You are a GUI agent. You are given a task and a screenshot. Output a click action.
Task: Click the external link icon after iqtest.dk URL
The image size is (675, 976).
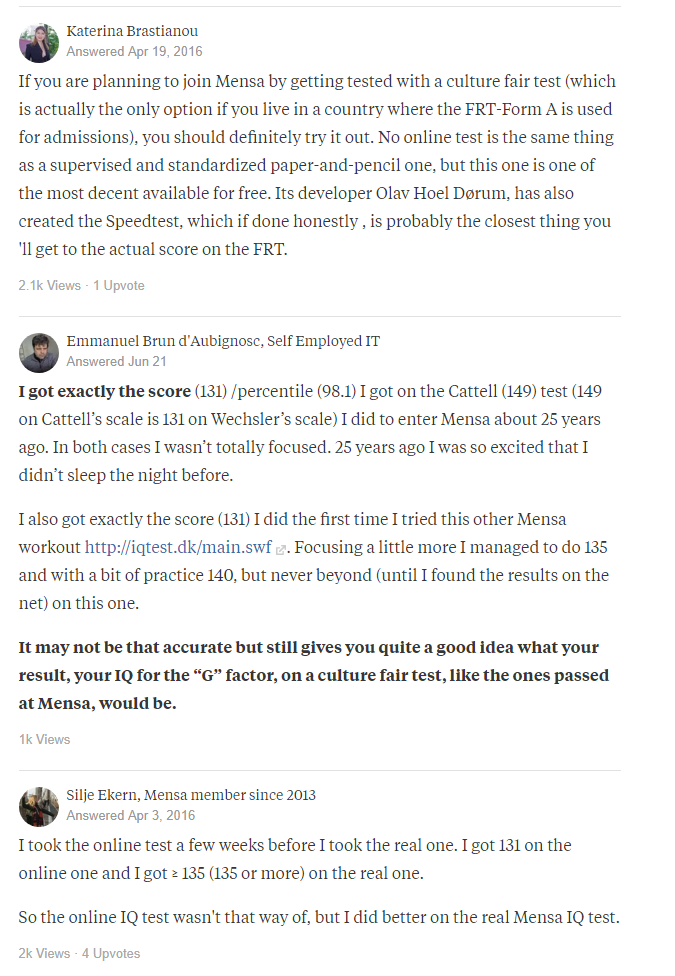coord(281,549)
